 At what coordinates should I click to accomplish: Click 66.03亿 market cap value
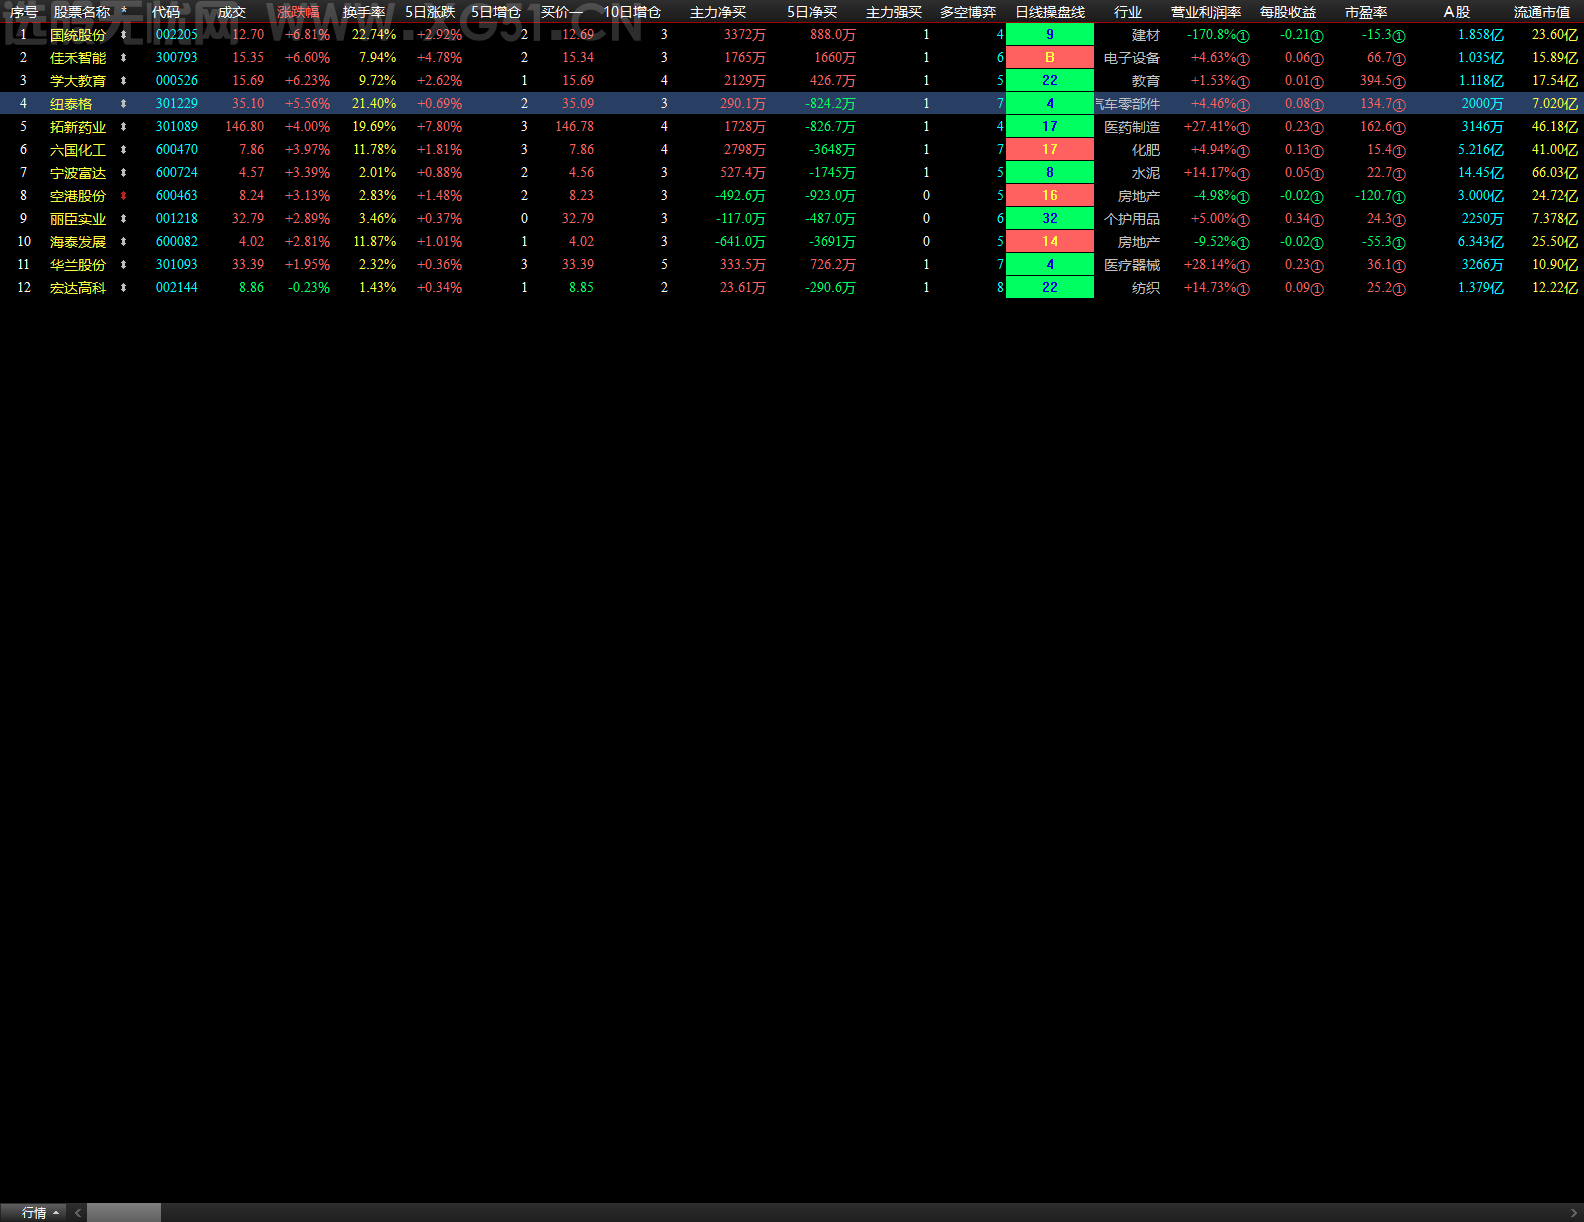click(x=1555, y=173)
